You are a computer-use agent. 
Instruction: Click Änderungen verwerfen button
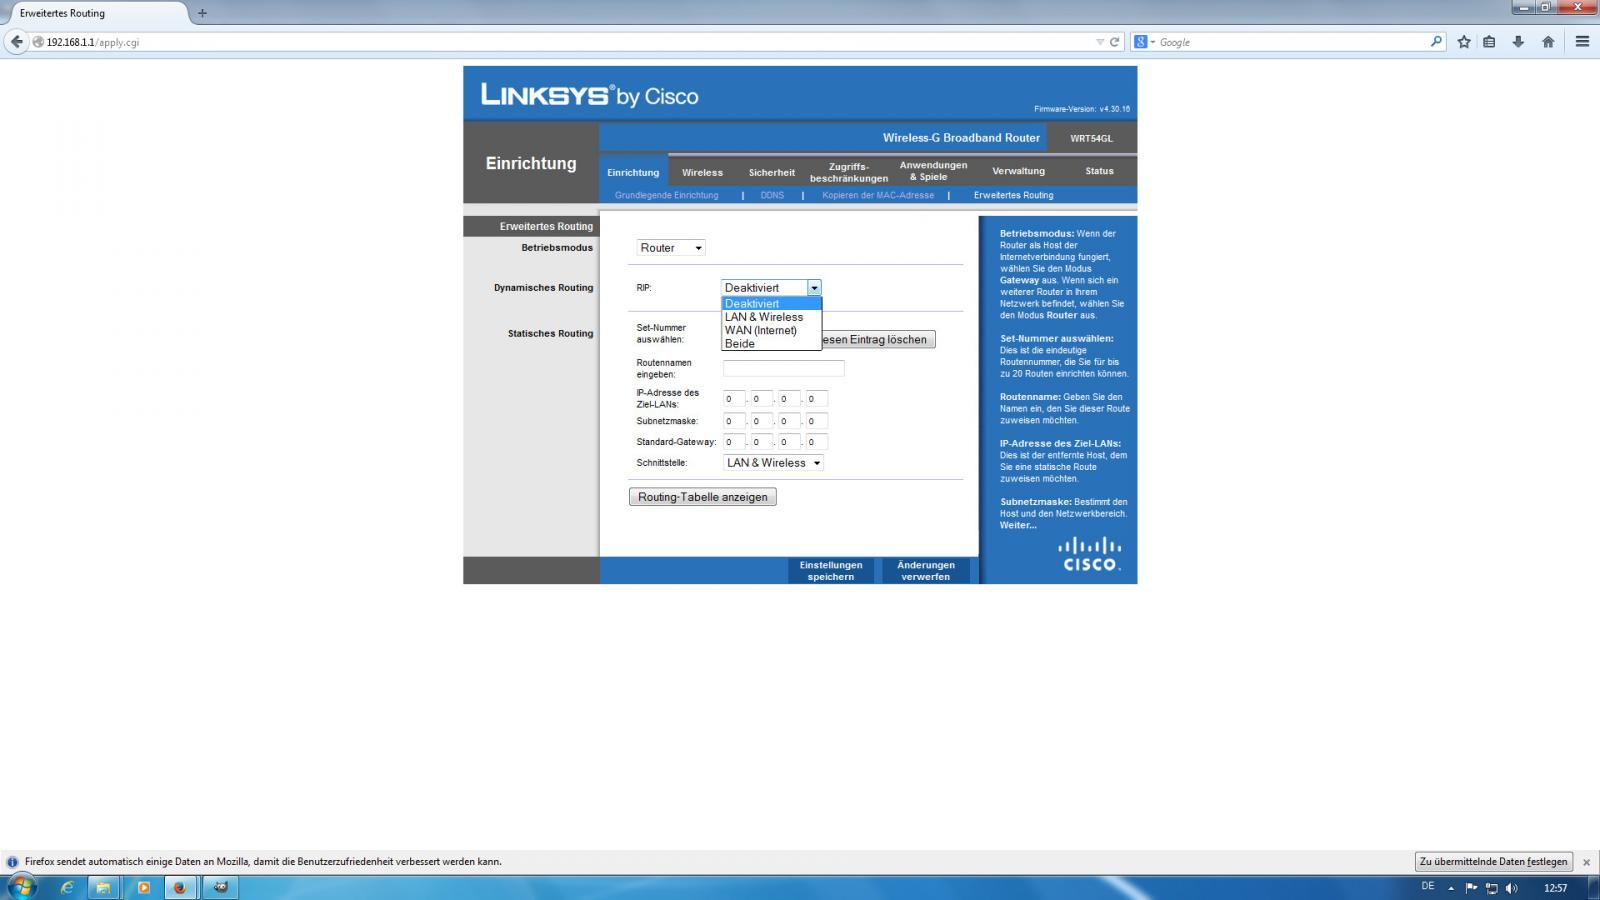(x=926, y=570)
